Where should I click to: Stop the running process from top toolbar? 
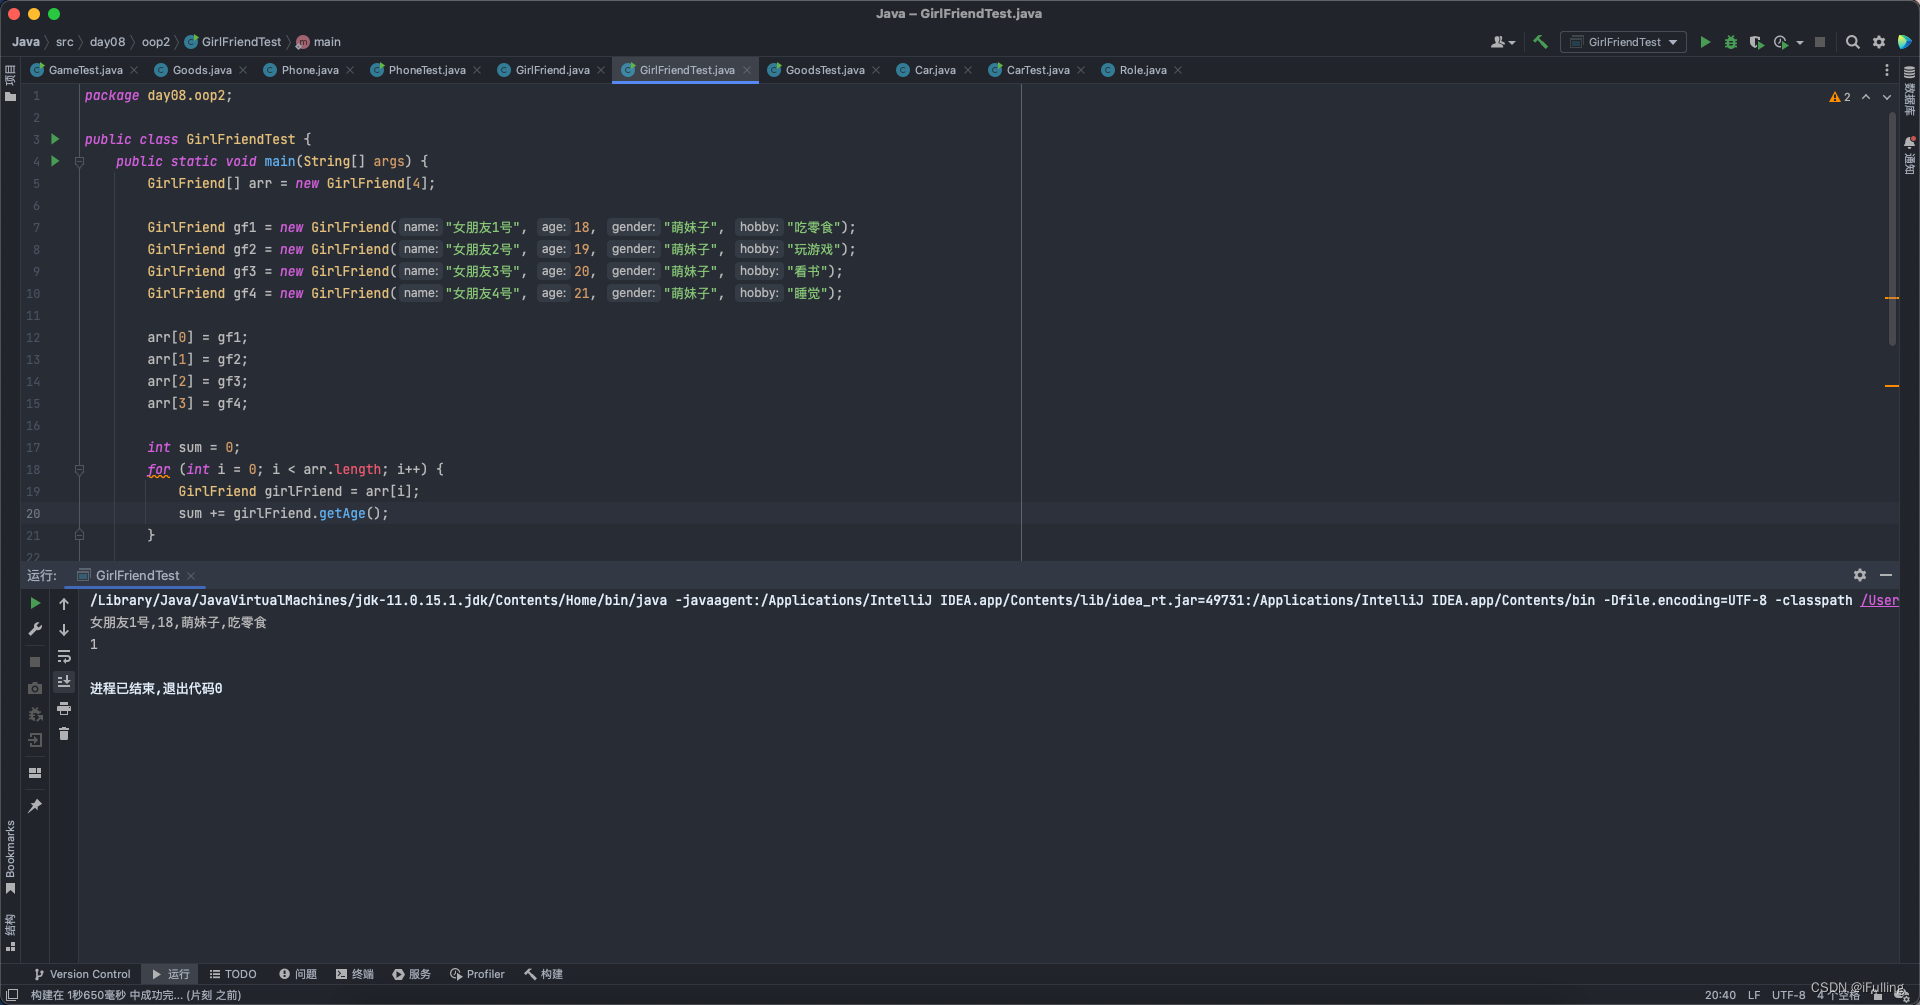pos(1820,42)
